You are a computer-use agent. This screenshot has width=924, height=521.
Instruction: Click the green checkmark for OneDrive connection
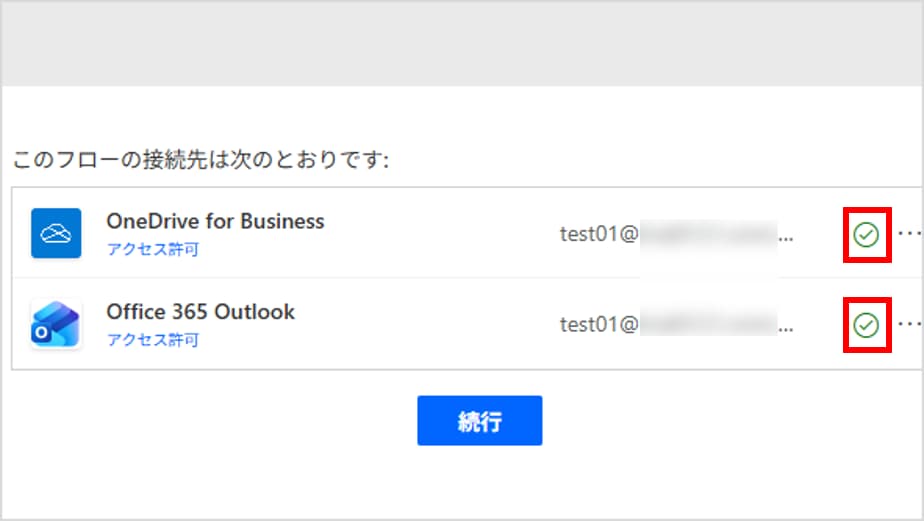pos(866,235)
